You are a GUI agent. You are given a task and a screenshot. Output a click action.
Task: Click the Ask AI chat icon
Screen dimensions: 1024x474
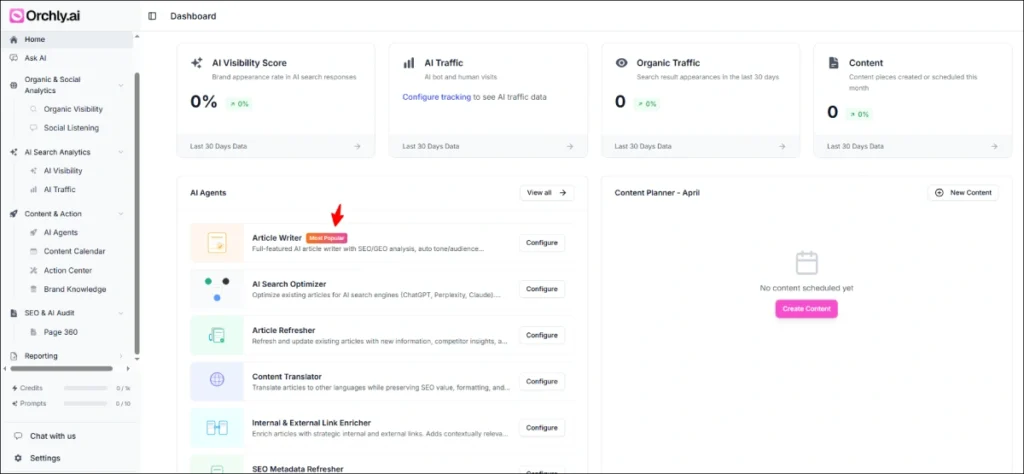tap(14, 57)
